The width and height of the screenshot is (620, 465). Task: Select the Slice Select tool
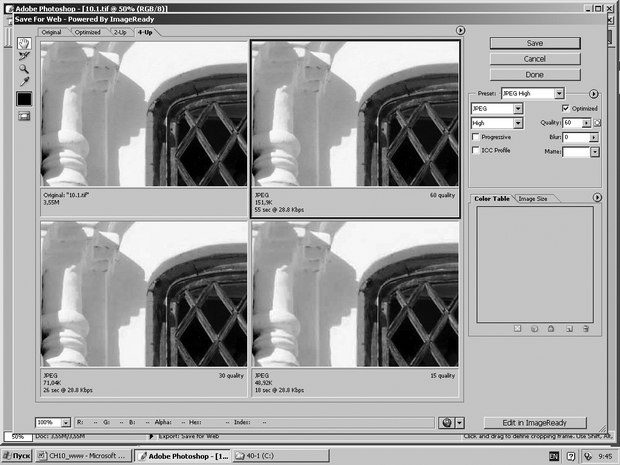[x=23, y=56]
